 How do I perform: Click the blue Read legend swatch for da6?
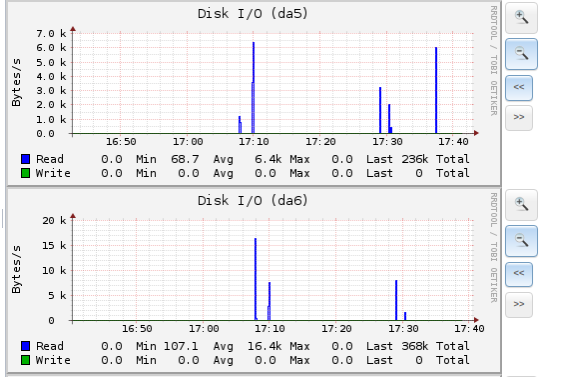25,346
